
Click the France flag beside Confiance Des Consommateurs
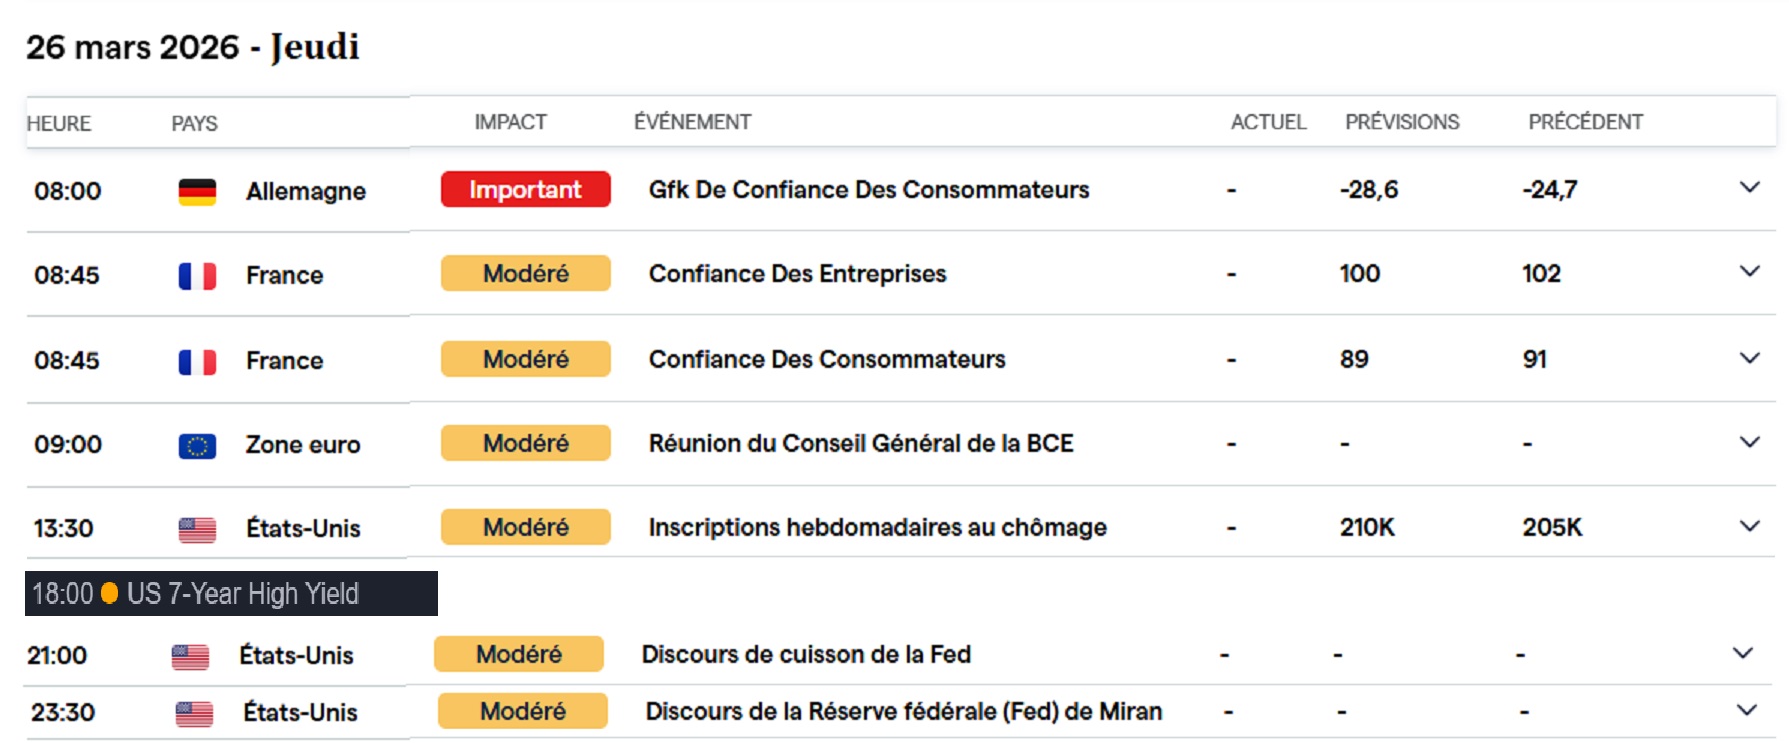[x=197, y=362]
